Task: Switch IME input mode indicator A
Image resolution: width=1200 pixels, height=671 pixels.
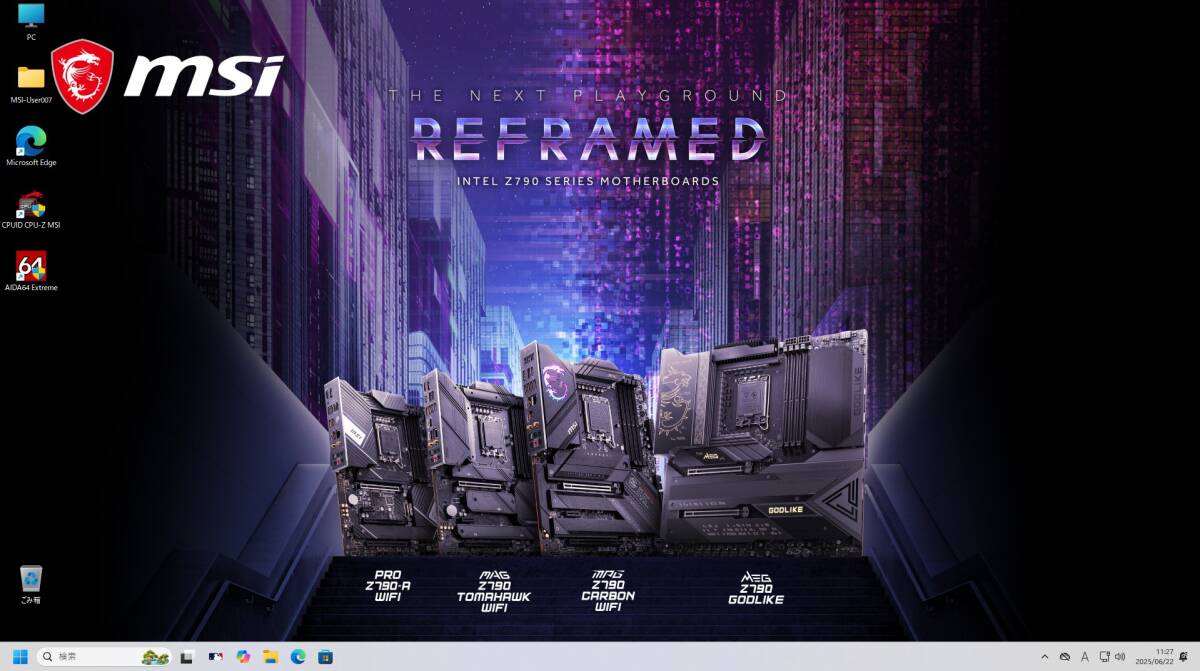Action: point(1085,657)
